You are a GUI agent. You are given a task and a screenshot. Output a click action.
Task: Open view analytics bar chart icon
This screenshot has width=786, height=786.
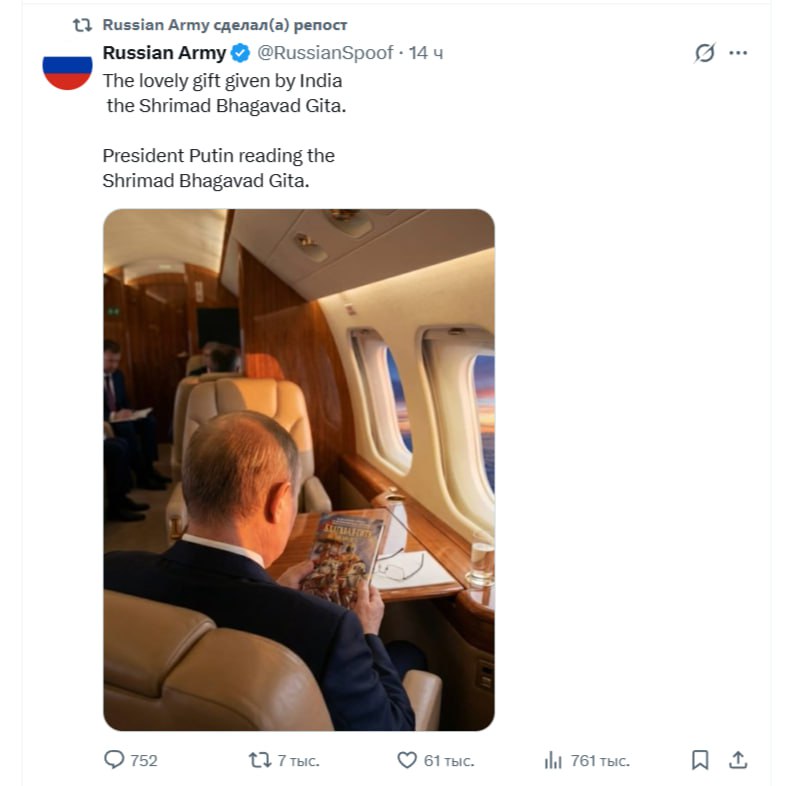(x=553, y=760)
